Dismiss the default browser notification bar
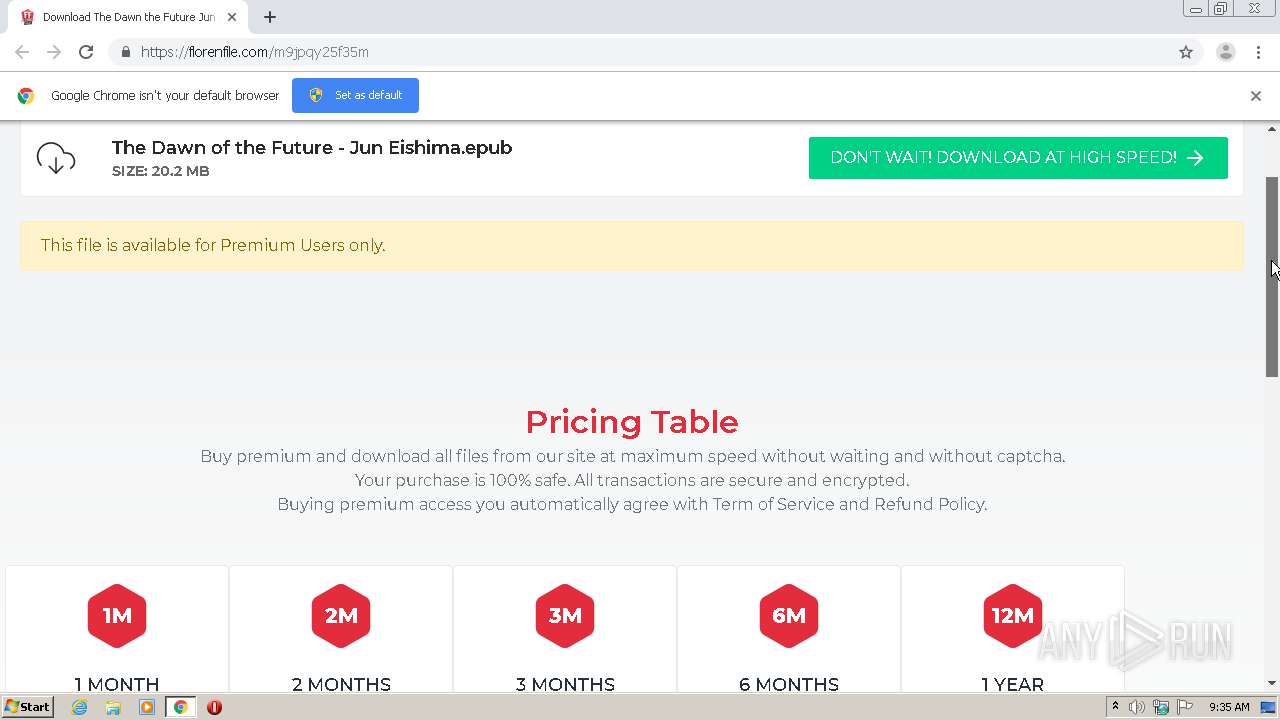Screen dimensions: 1280x720 tap(1255, 96)
